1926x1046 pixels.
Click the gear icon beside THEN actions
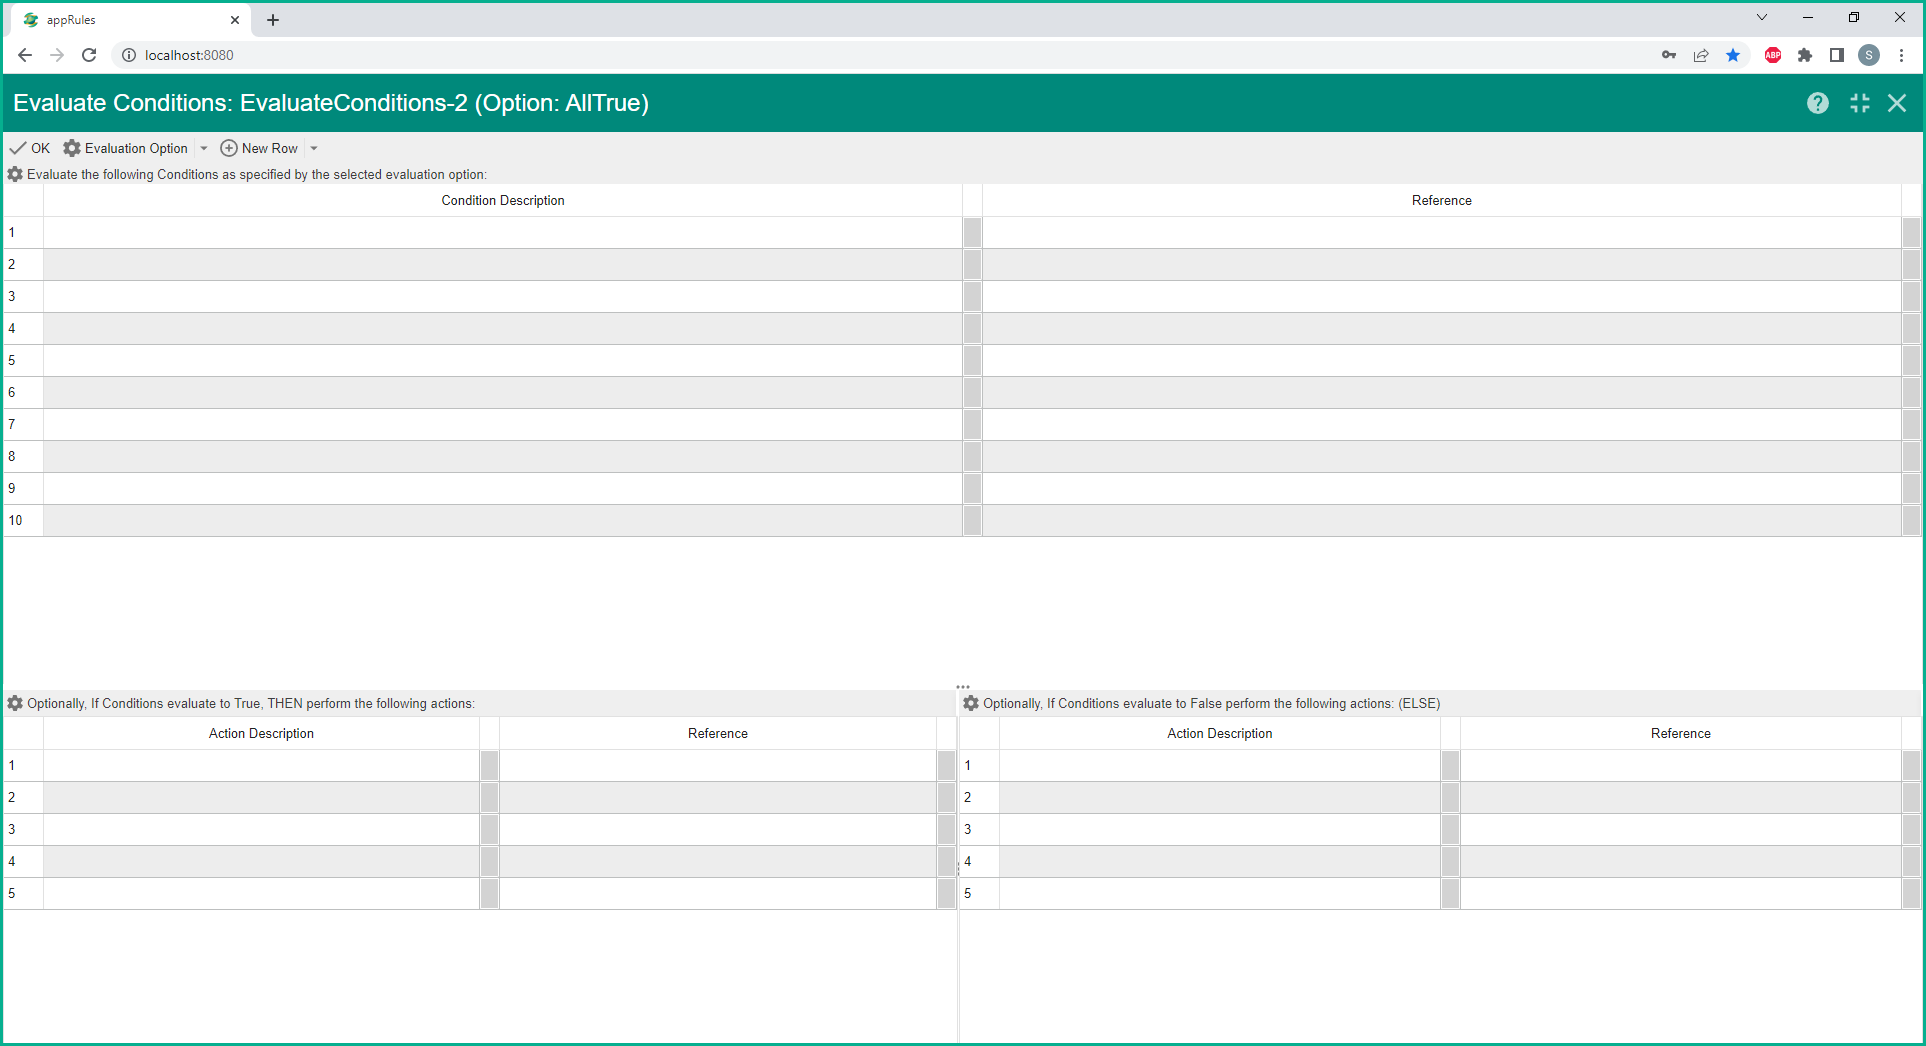pos(15,703)
